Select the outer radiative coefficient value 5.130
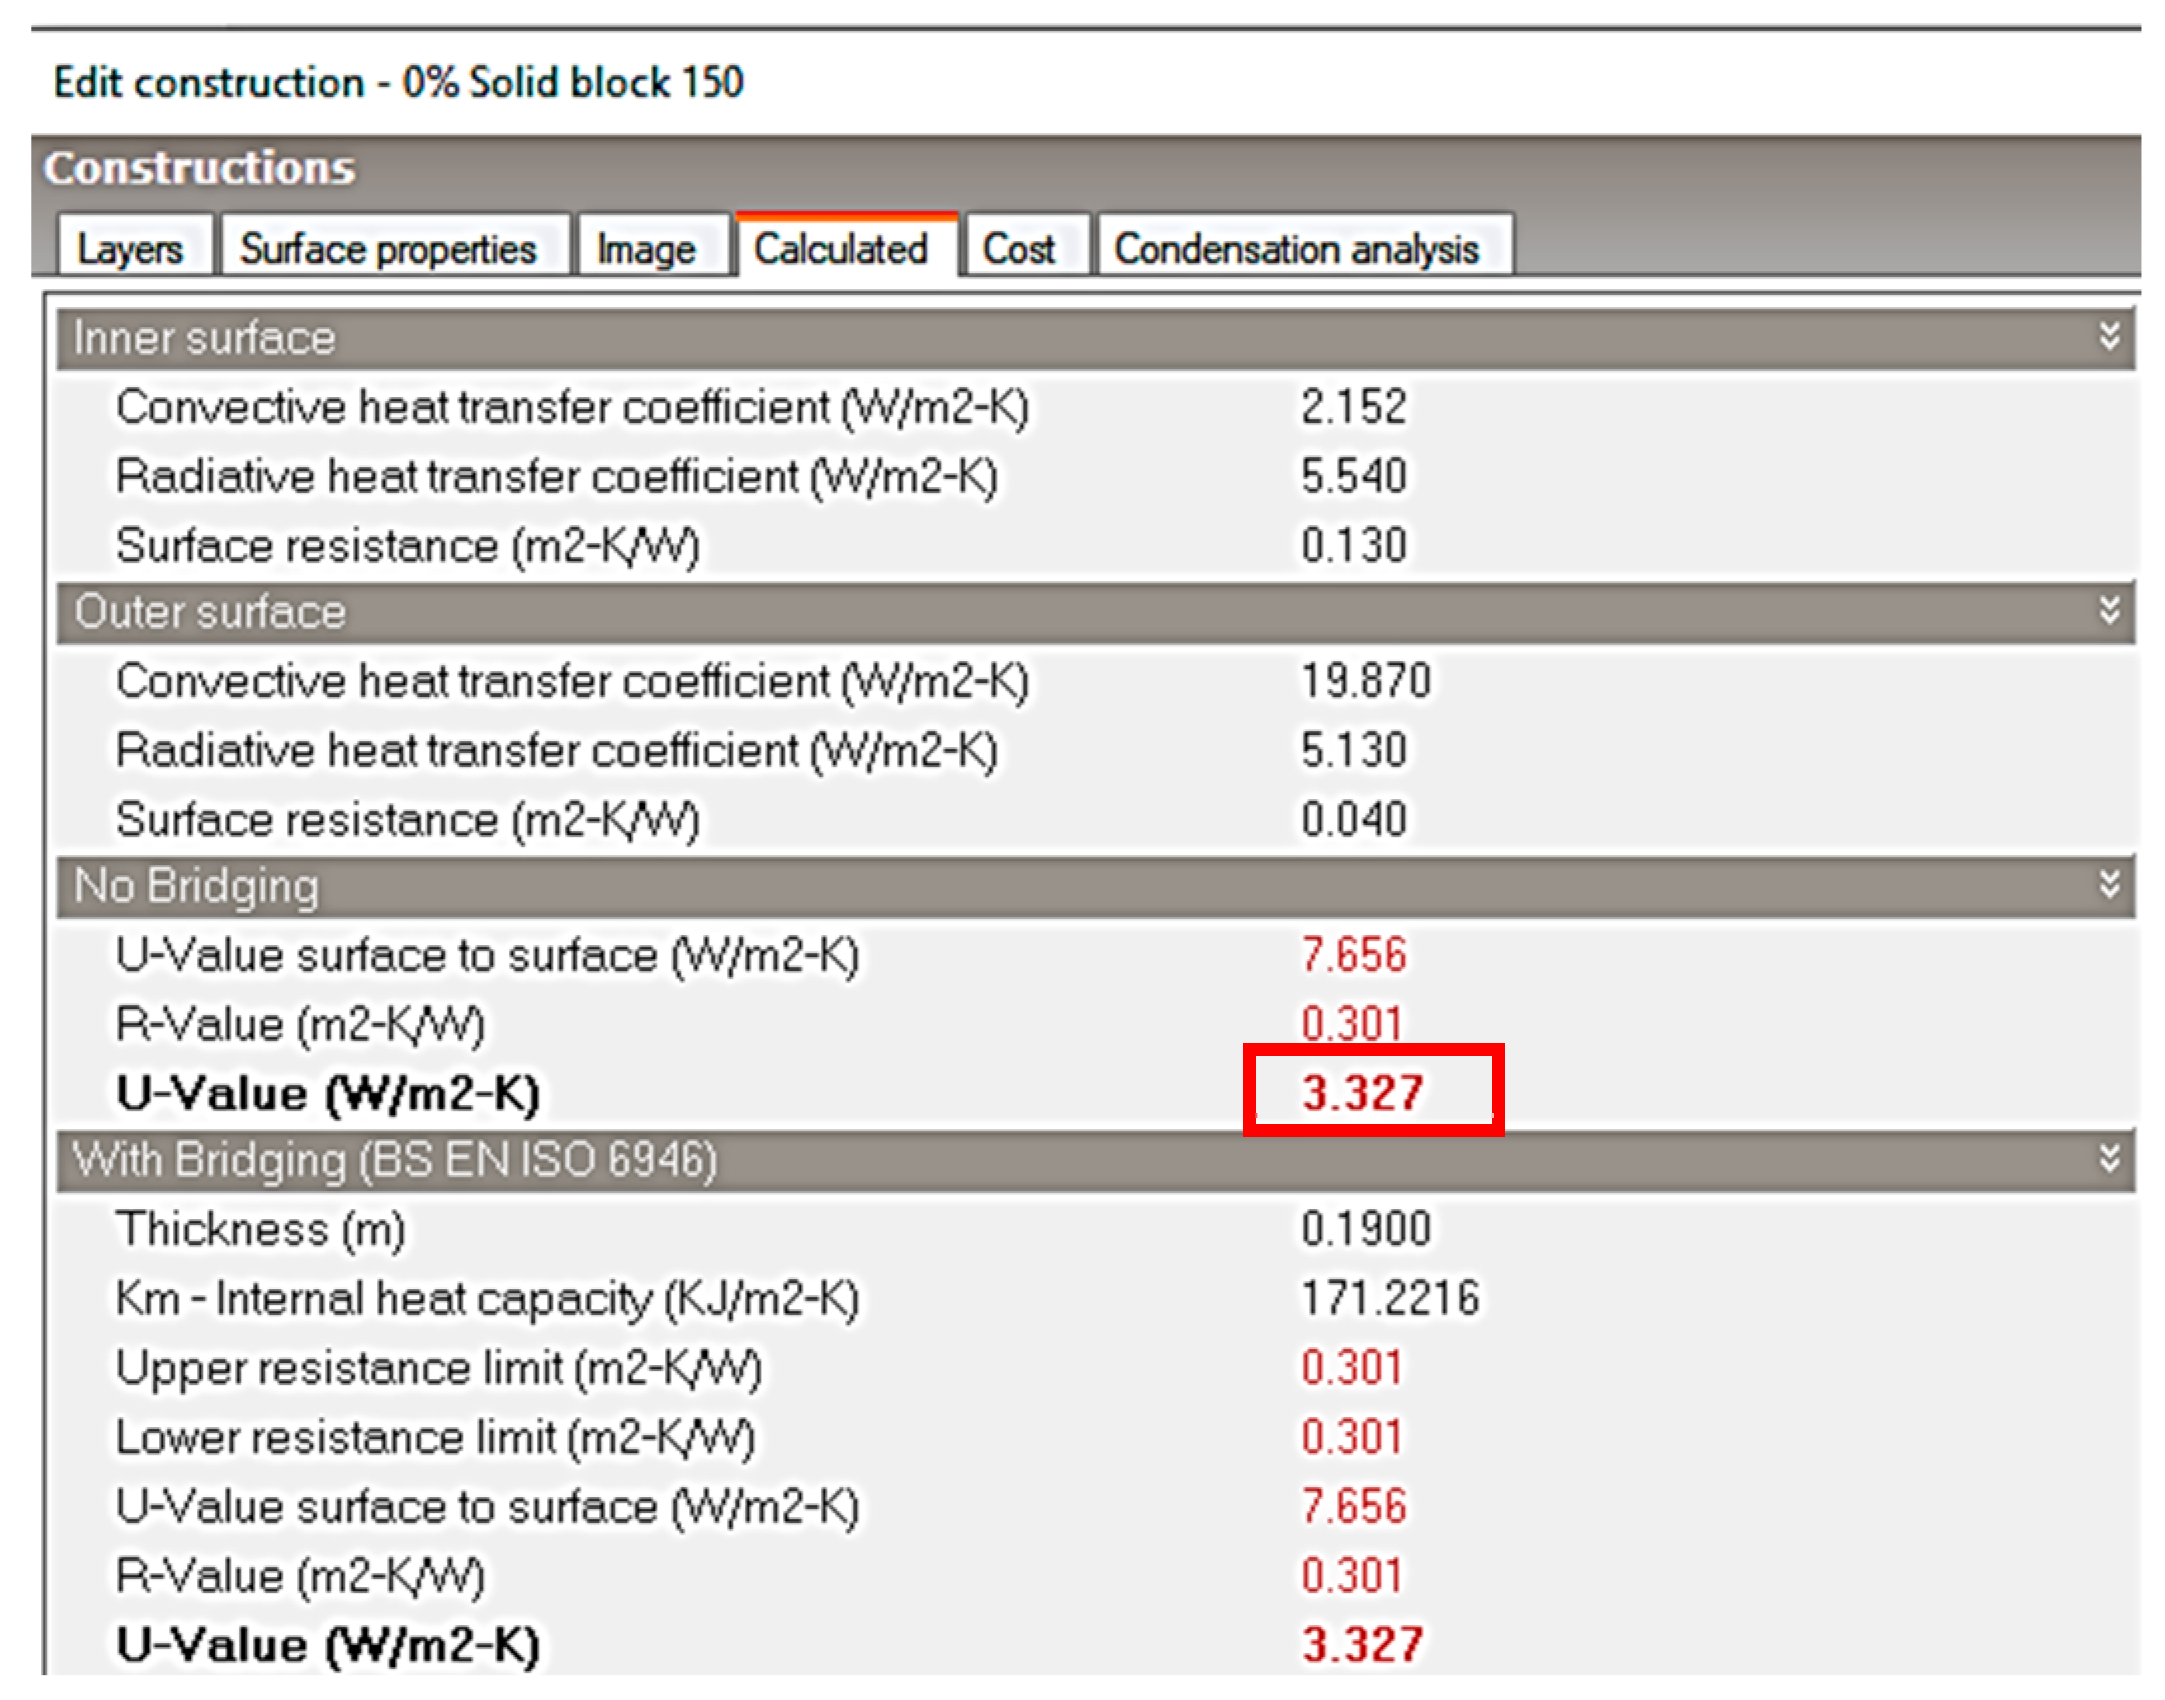The height and width of the screenshot is (1700, 2165). 1353,750
